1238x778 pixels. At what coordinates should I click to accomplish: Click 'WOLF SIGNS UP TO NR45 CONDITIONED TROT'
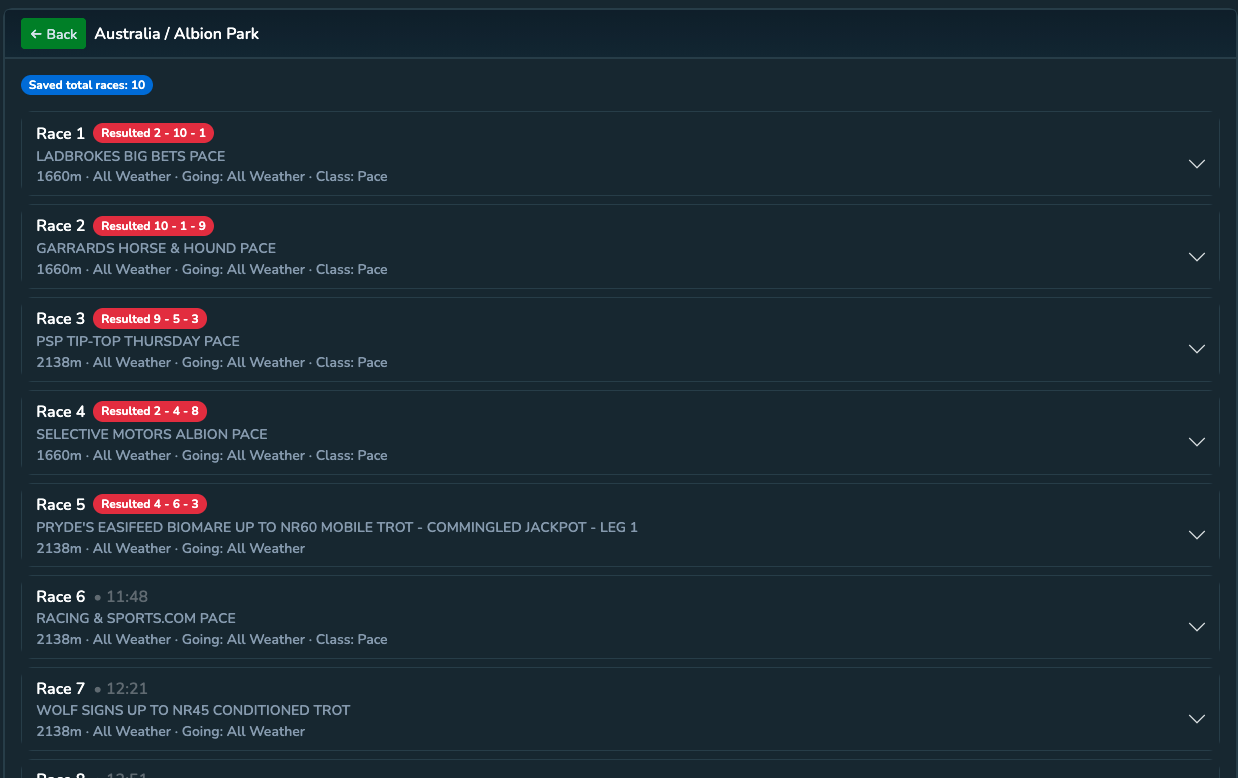194,710
